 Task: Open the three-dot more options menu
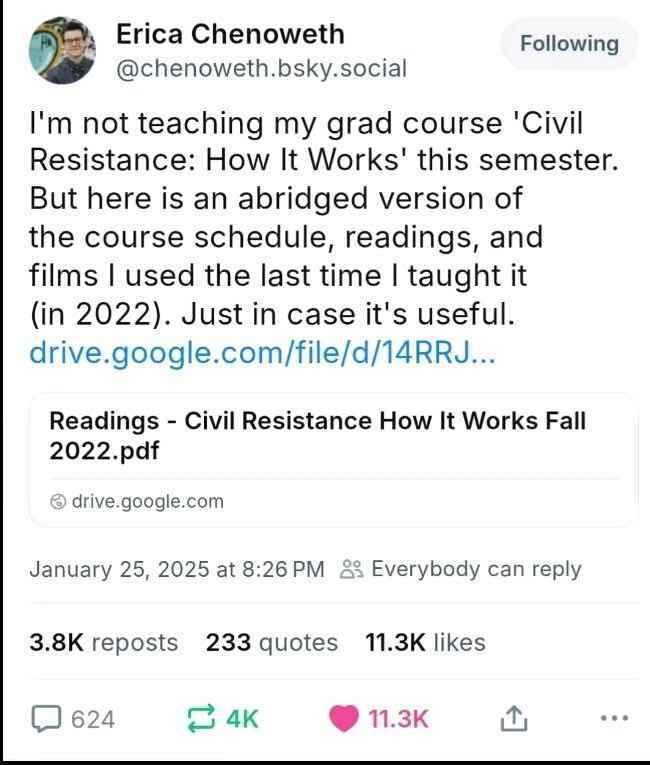pyautogui.click(x=615, y=718)
